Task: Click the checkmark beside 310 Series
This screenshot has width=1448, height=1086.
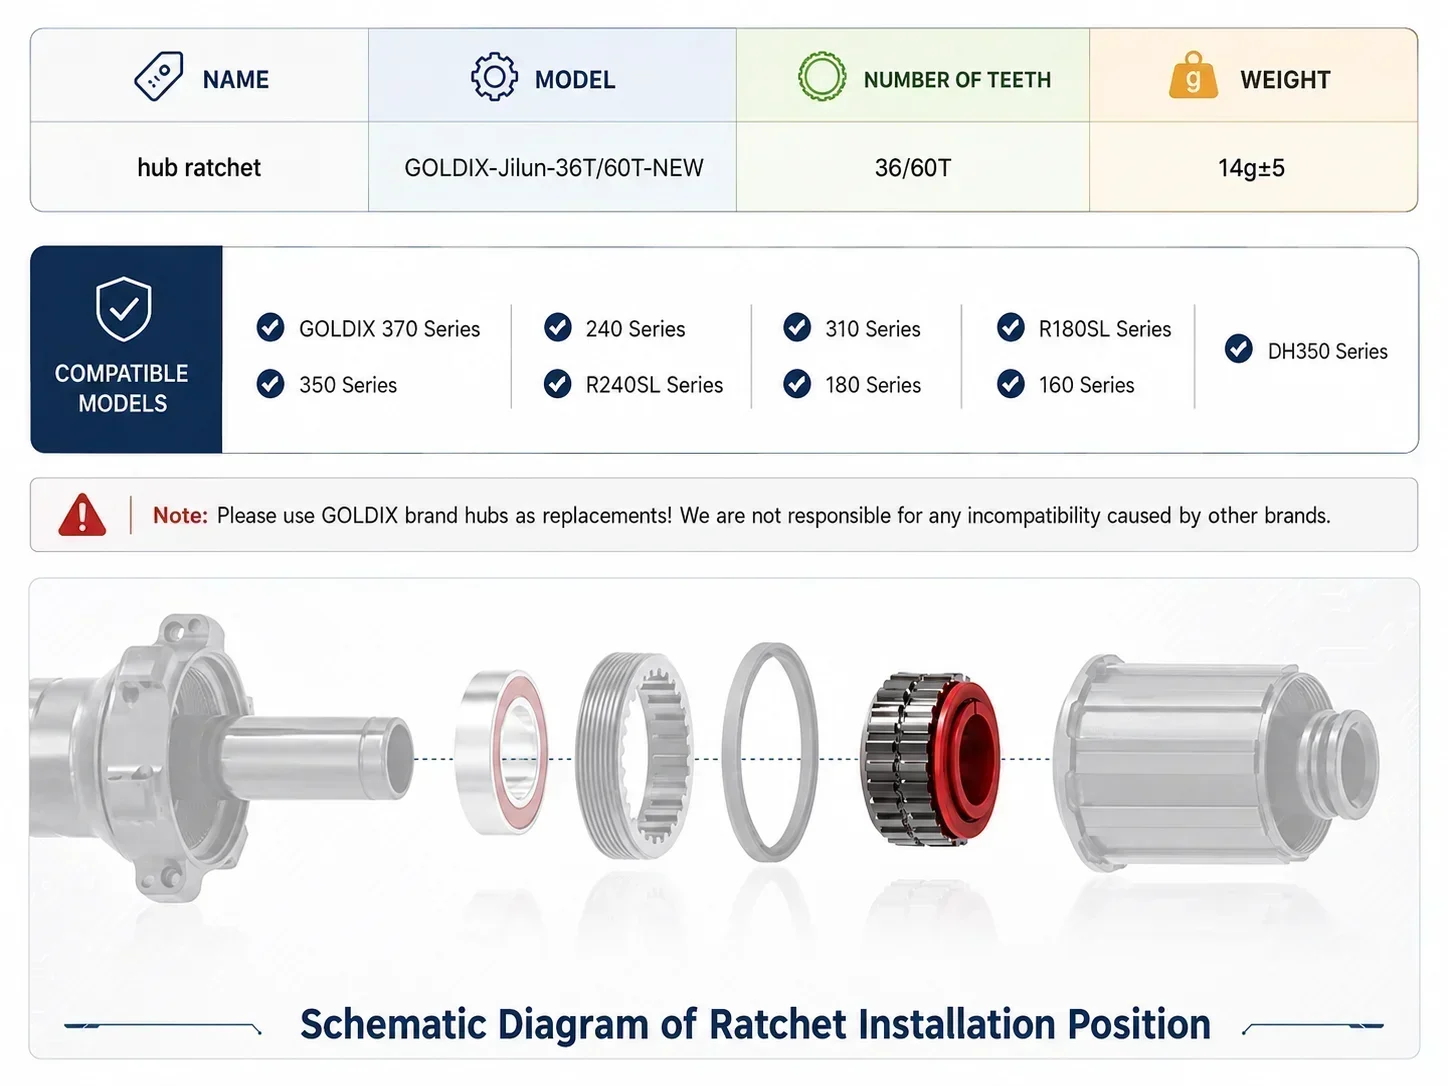Action: tap(797, 327)
